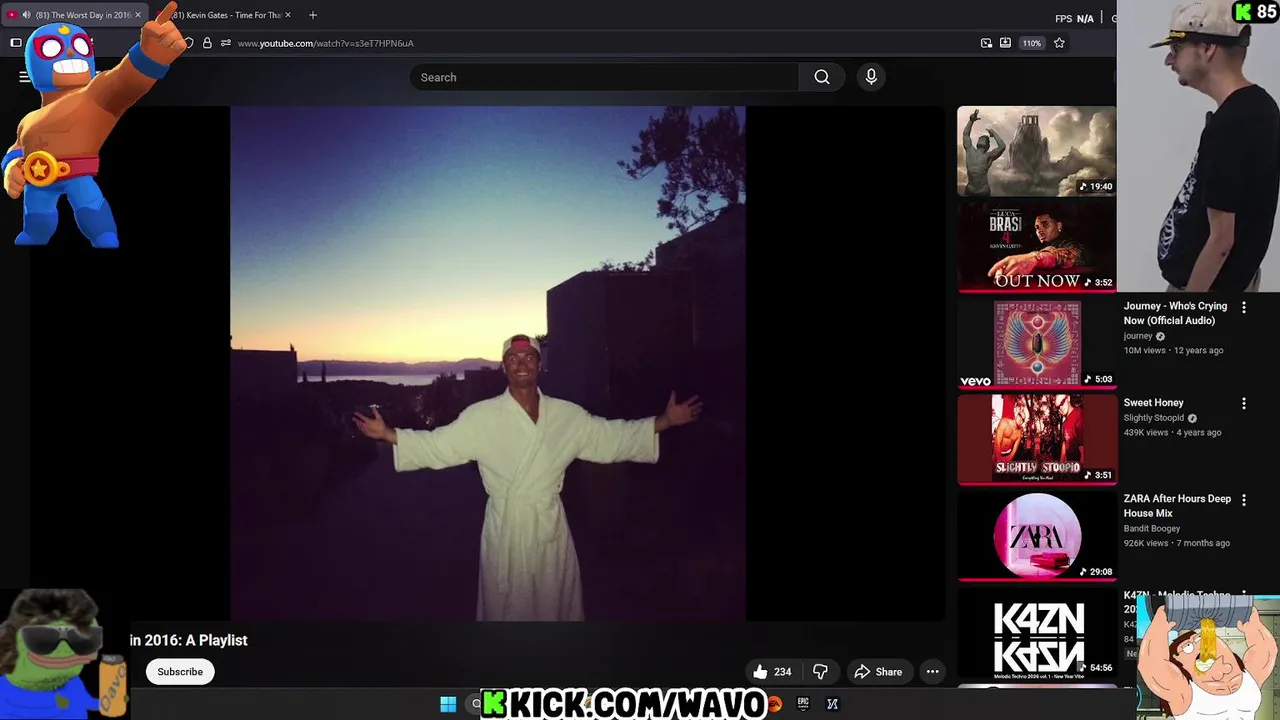Close the 'The Worst Day in 2016' tab

tap(138, 15)
